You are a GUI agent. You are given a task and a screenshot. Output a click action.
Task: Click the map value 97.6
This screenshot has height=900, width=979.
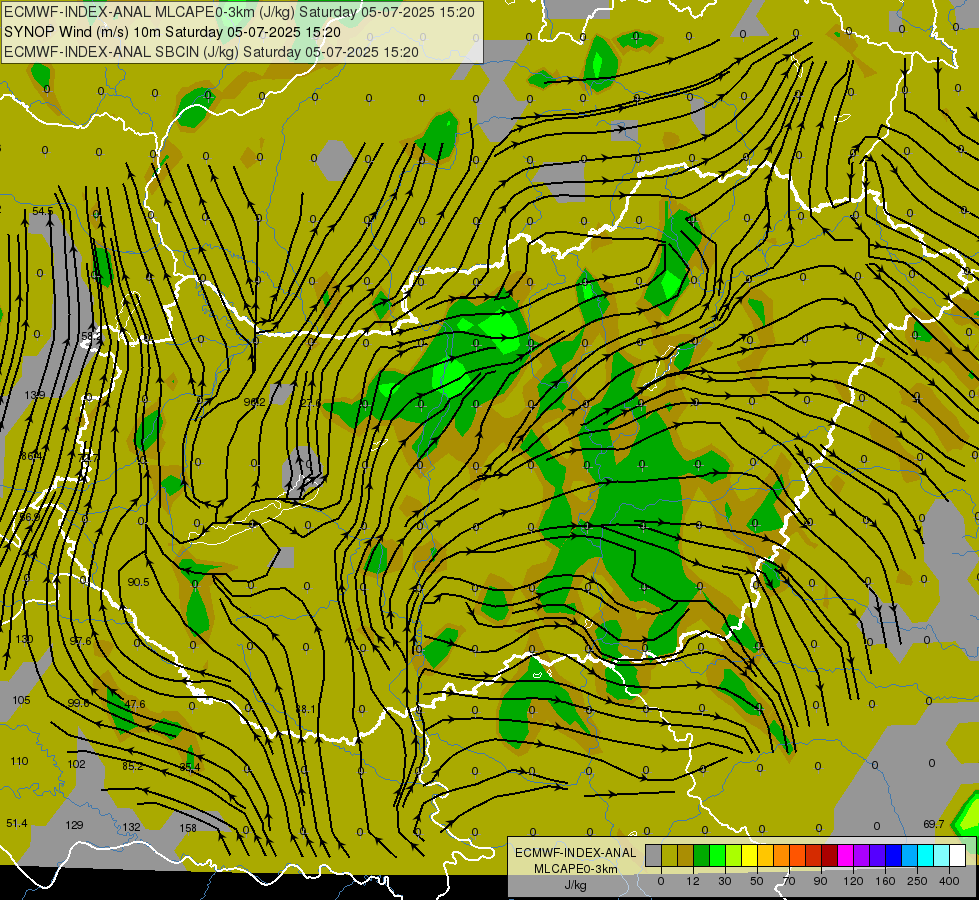pyautogui.click(x=81, y=641)
